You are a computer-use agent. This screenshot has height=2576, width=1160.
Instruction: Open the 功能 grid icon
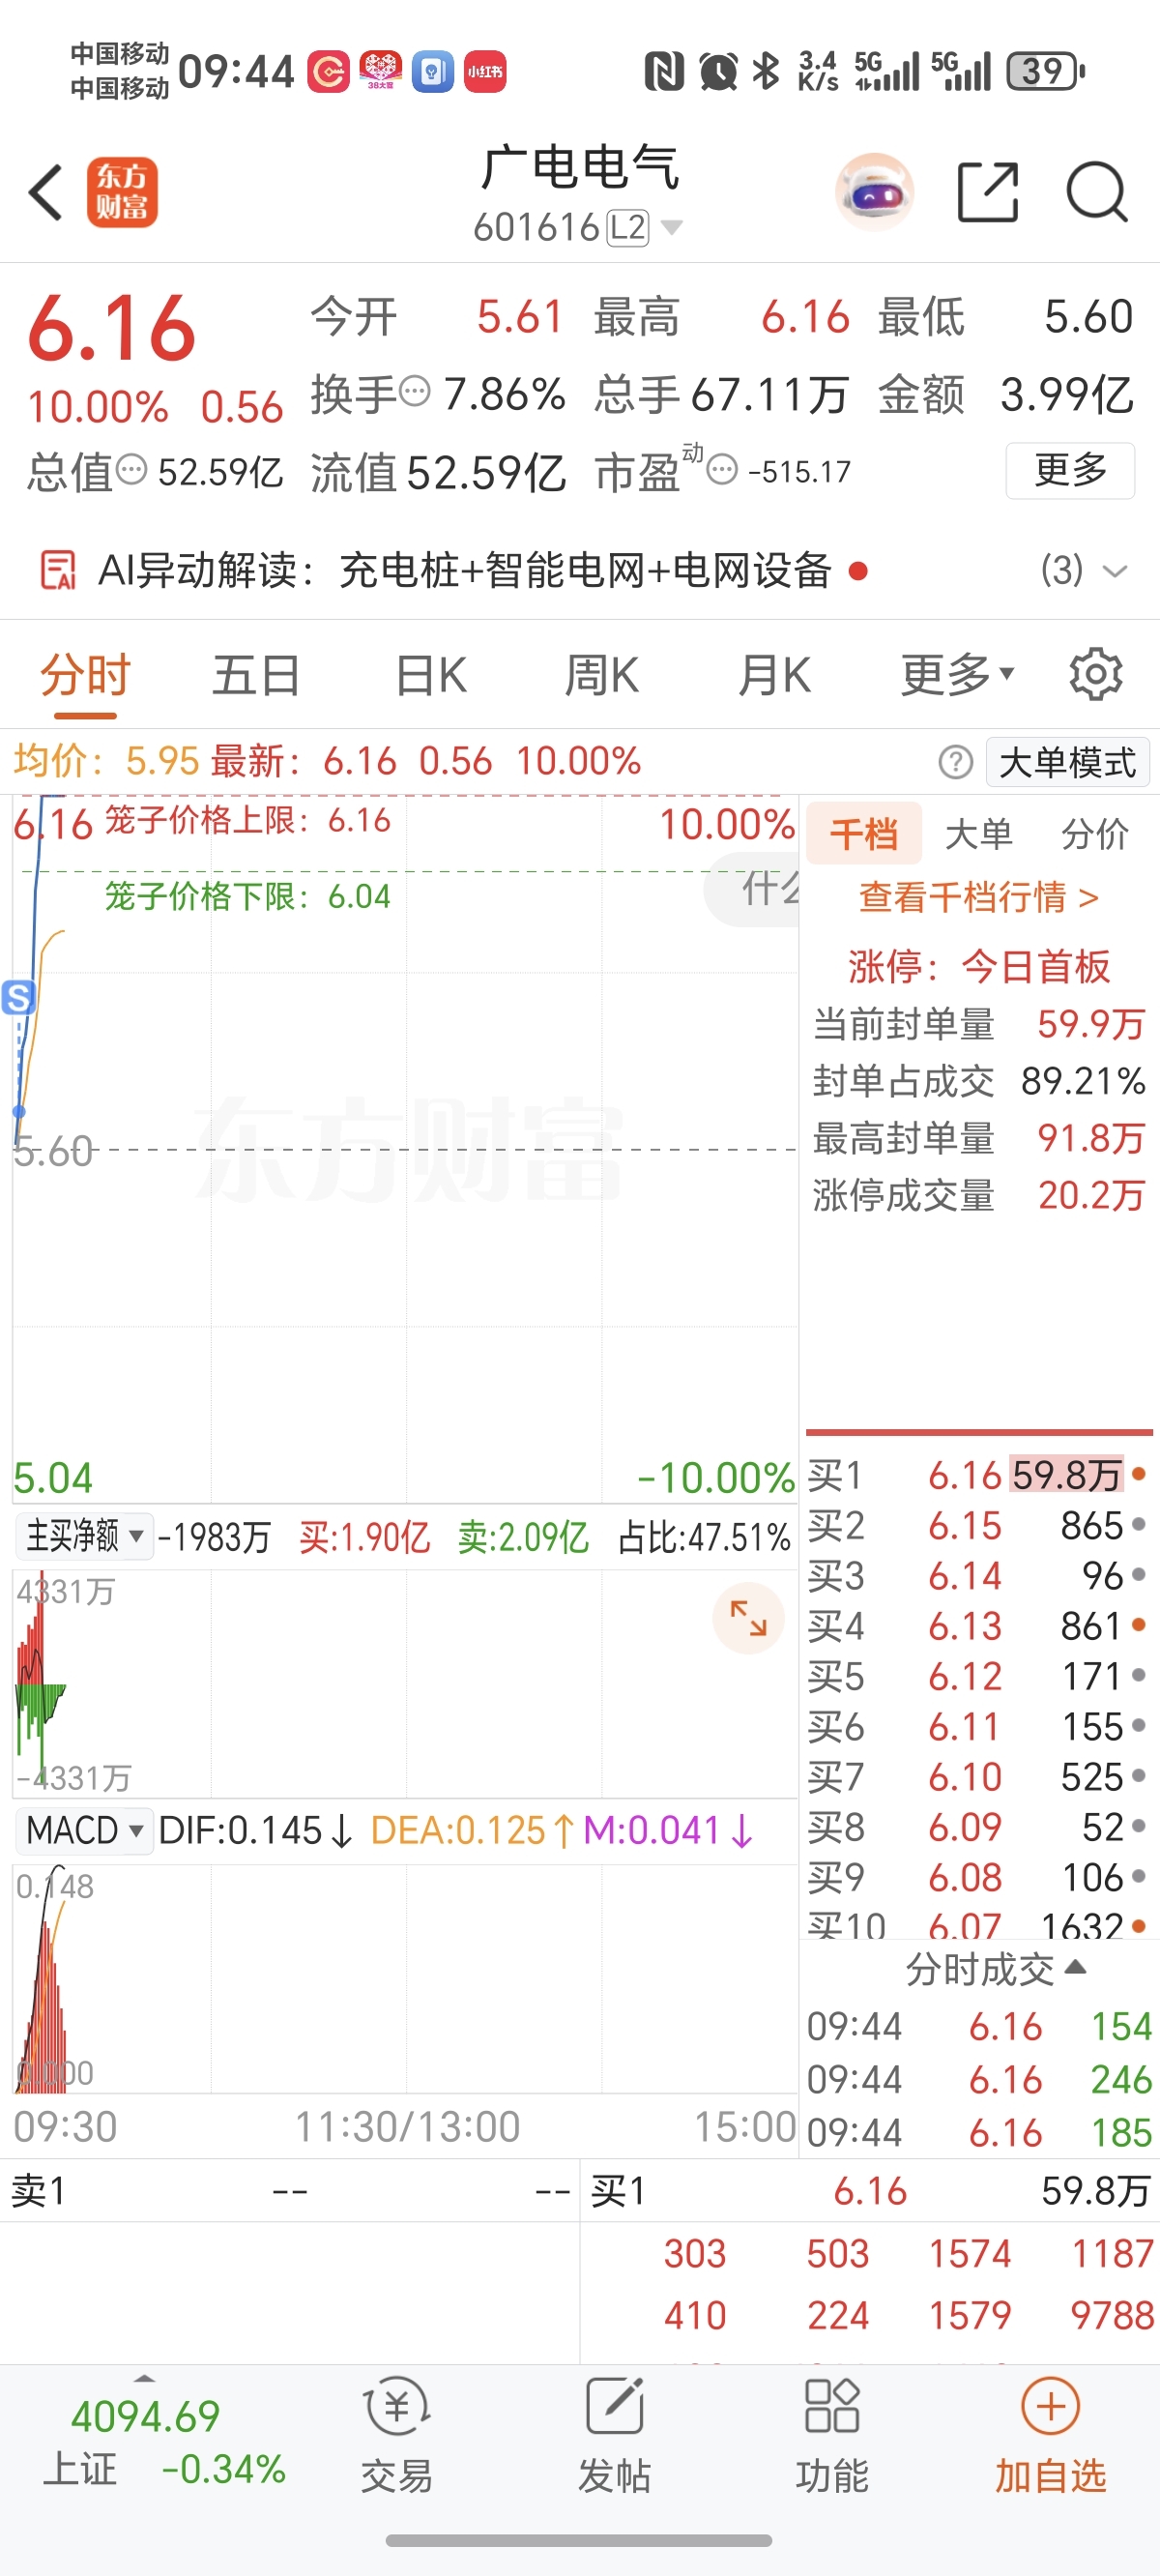832,2407
